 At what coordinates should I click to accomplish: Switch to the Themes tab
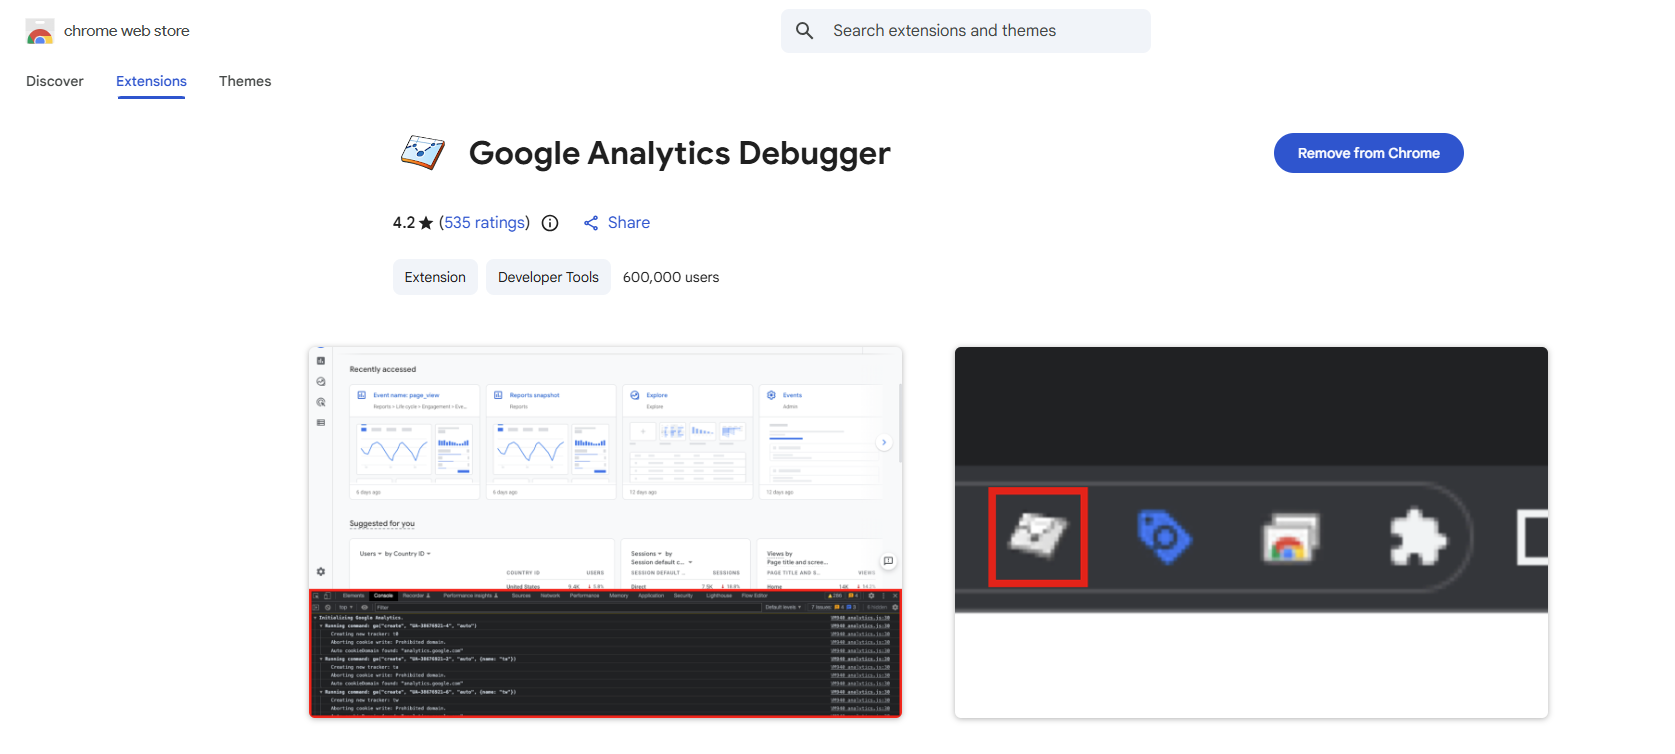[245, 81]
